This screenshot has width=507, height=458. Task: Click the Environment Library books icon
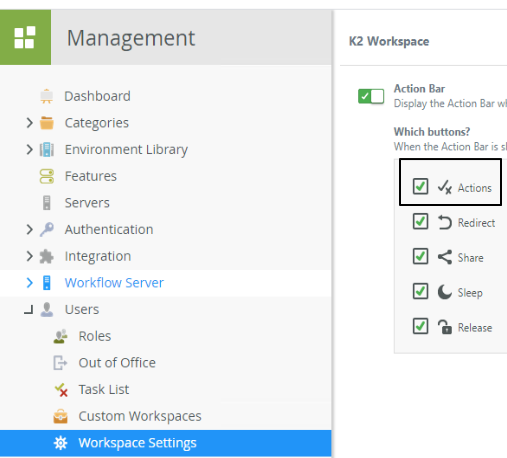47,150
